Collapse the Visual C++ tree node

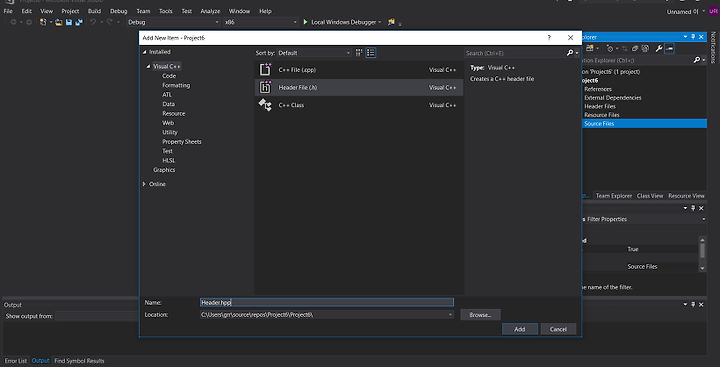pyautogui.click(x=149, y=67)
